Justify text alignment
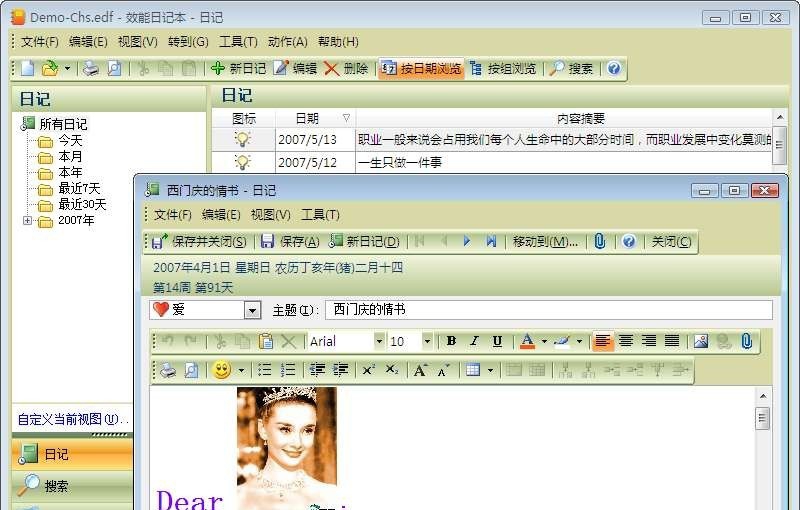 [672, 341]
